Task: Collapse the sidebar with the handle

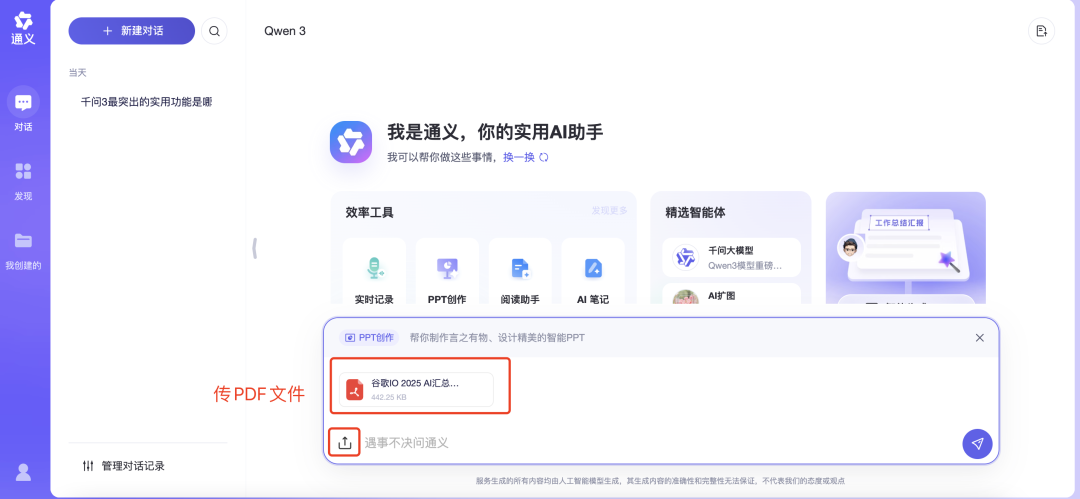Action: click(255, 248)
